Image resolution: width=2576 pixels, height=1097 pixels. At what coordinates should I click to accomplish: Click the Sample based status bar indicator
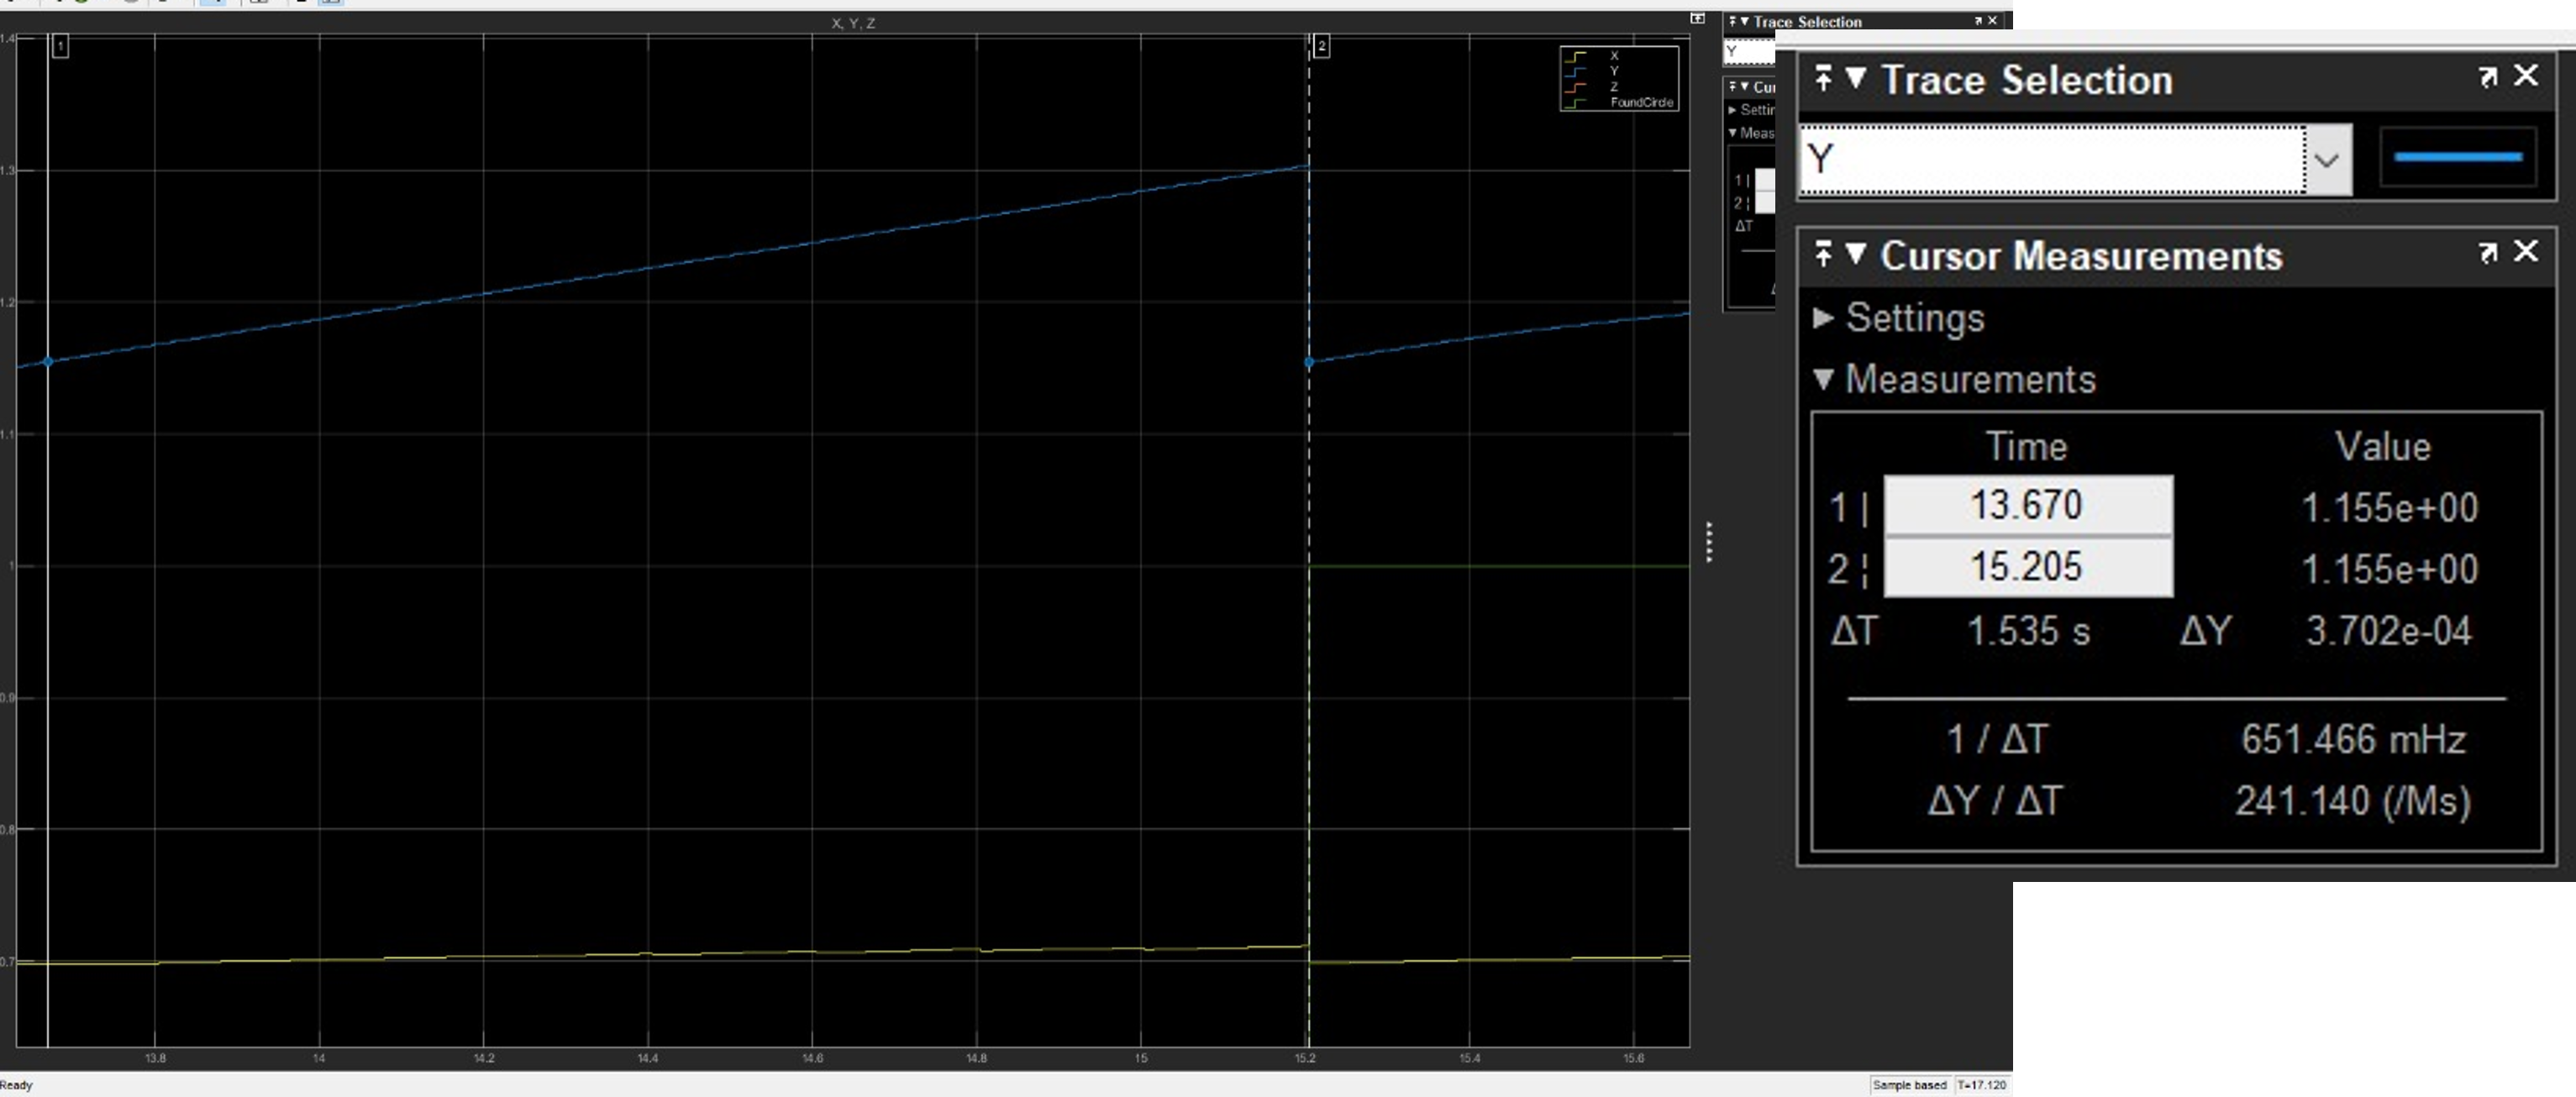[x=1911, y=1084]
